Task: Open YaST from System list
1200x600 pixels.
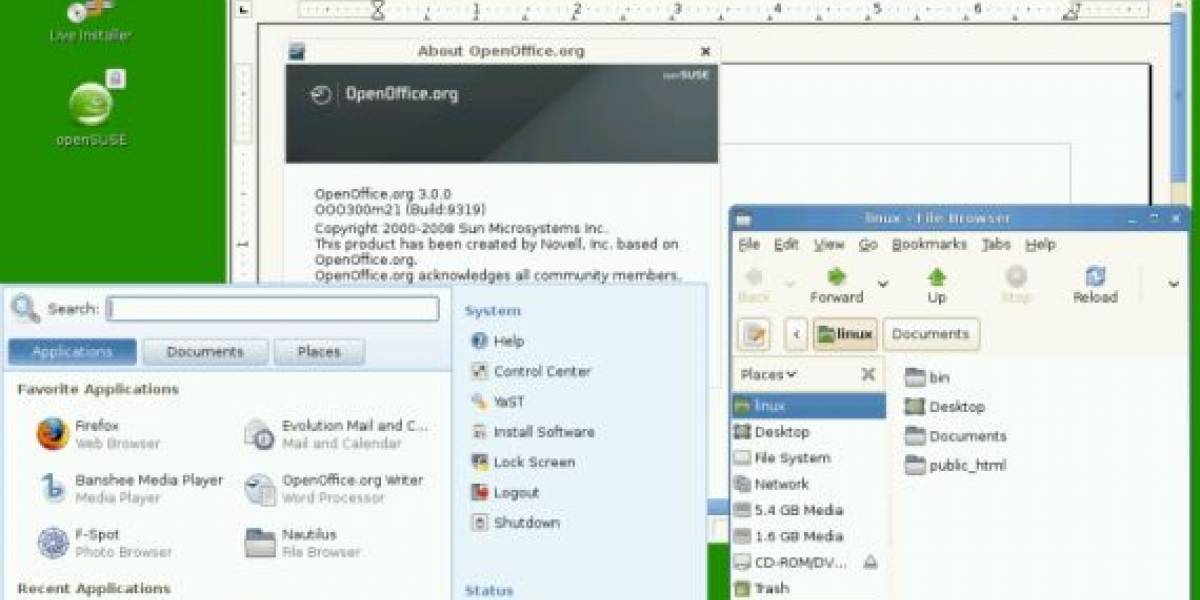Action: point(496,401)
